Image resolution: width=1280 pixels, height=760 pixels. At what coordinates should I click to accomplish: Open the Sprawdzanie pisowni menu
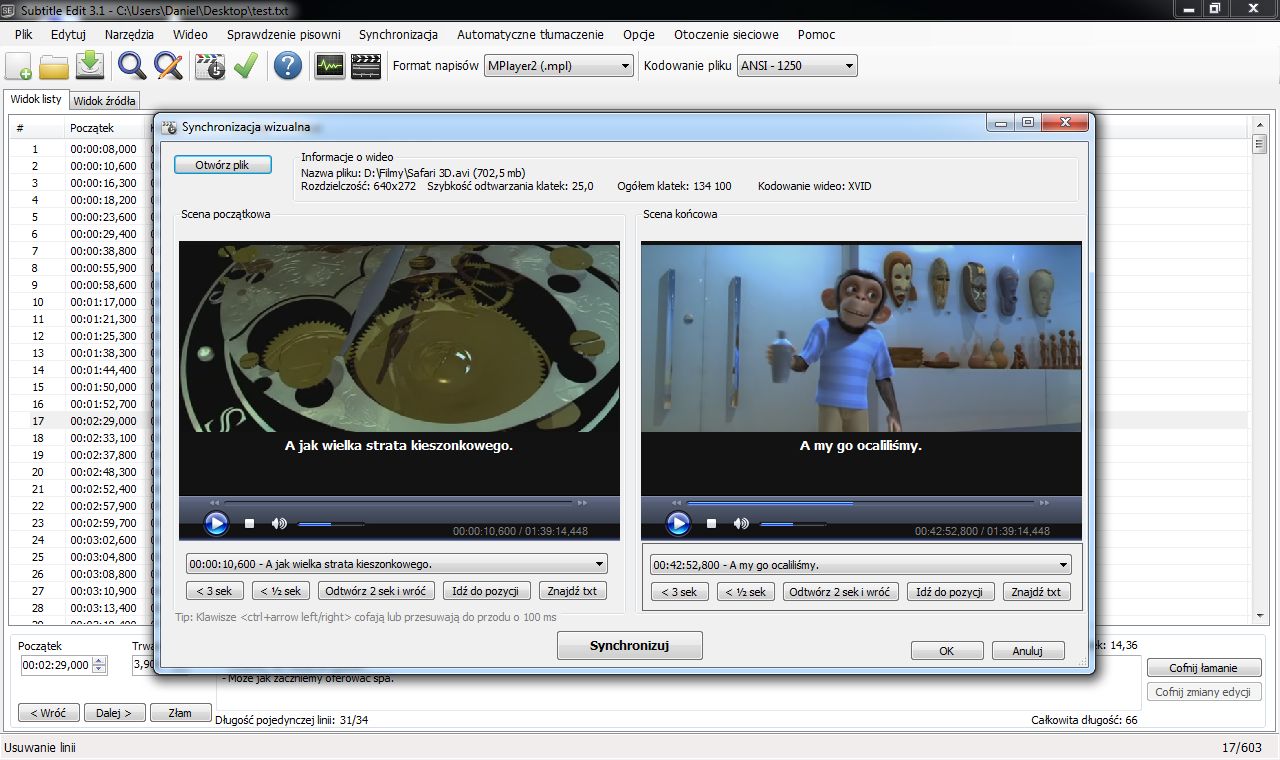(x=283, y=34)
